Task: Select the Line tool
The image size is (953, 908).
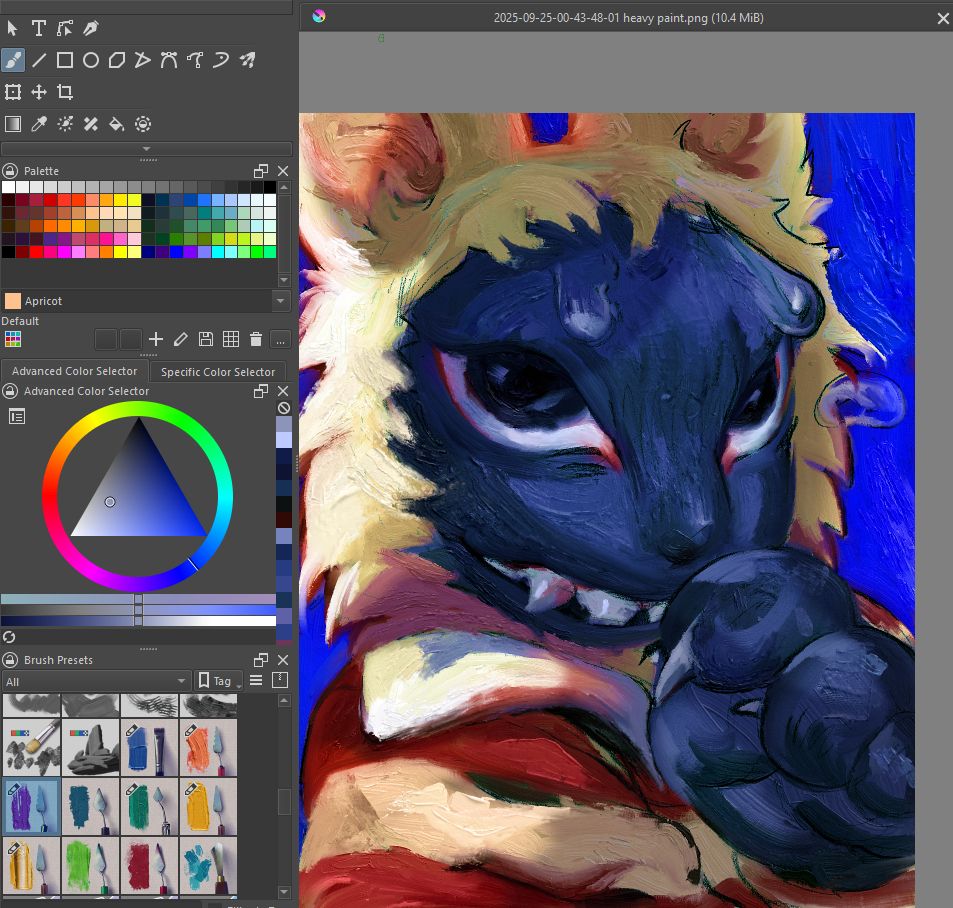Action: (38, 60)
